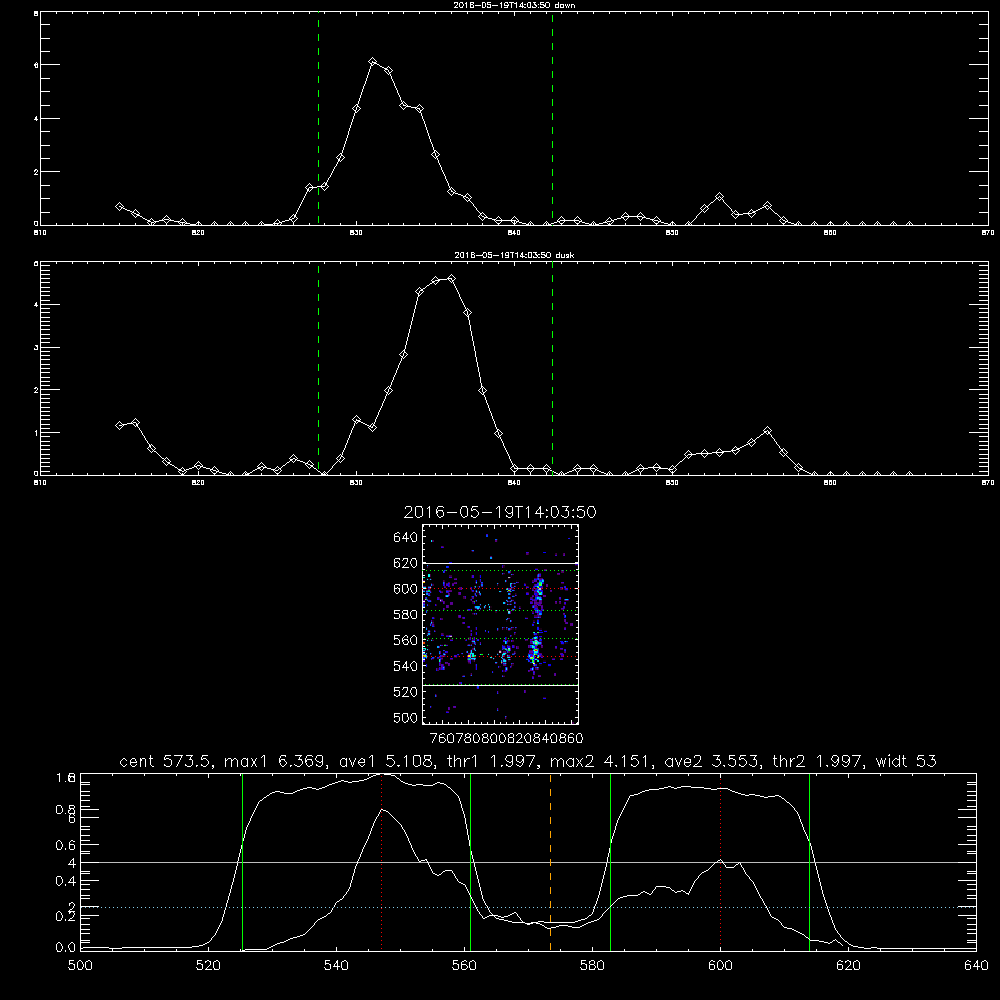Click the 520 label on heatmap y-axis
Image resolution: width=1000 pixels, height=1000 pixels.
click(406, 692)
